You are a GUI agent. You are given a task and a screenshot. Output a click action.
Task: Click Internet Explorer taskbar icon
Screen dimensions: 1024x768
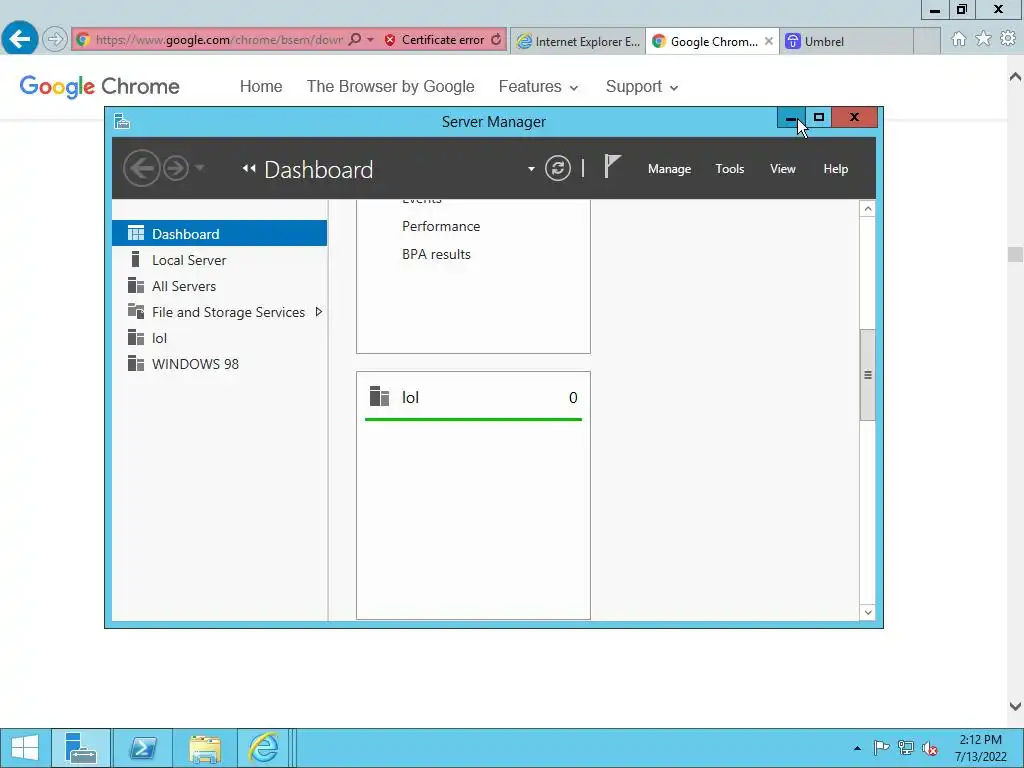pos(264,748)
